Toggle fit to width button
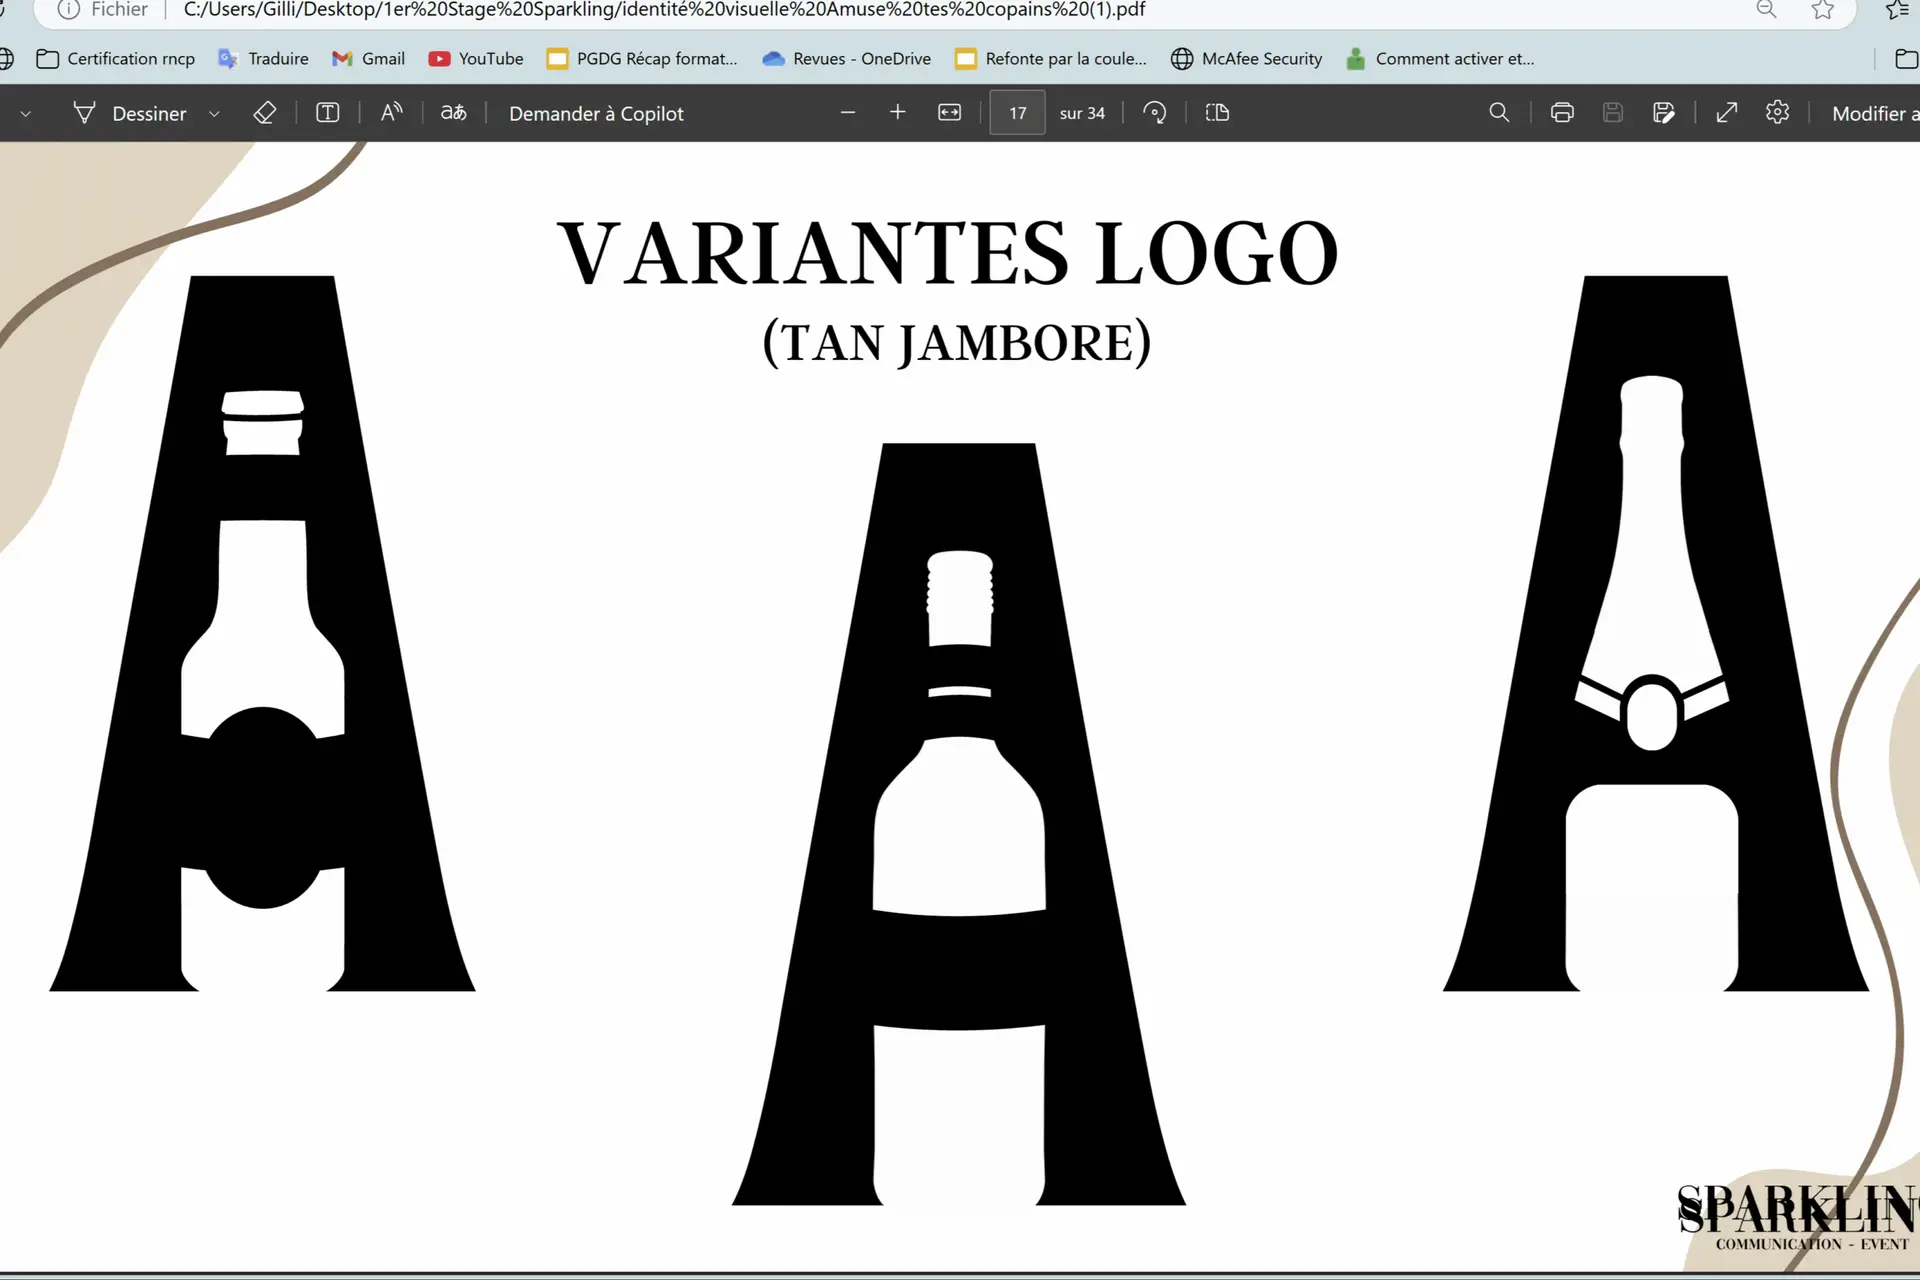 pyautogui.click(x=950, y=113)
